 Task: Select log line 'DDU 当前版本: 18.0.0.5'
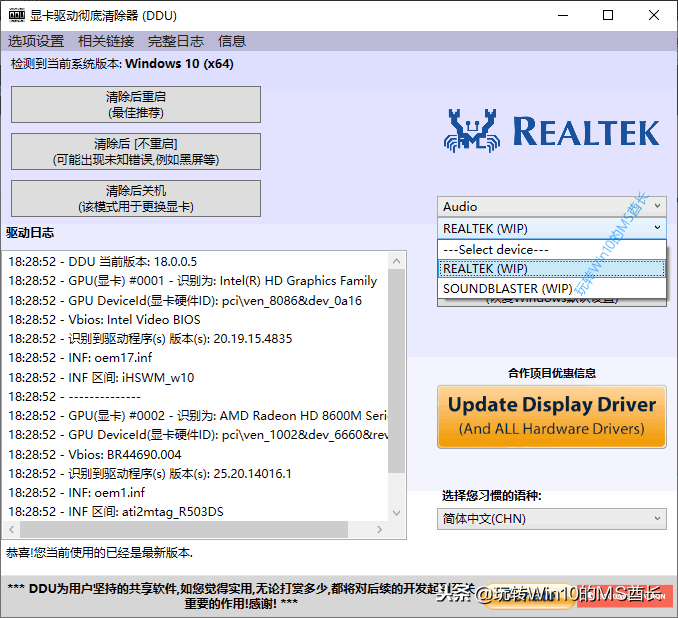point(102,262)
